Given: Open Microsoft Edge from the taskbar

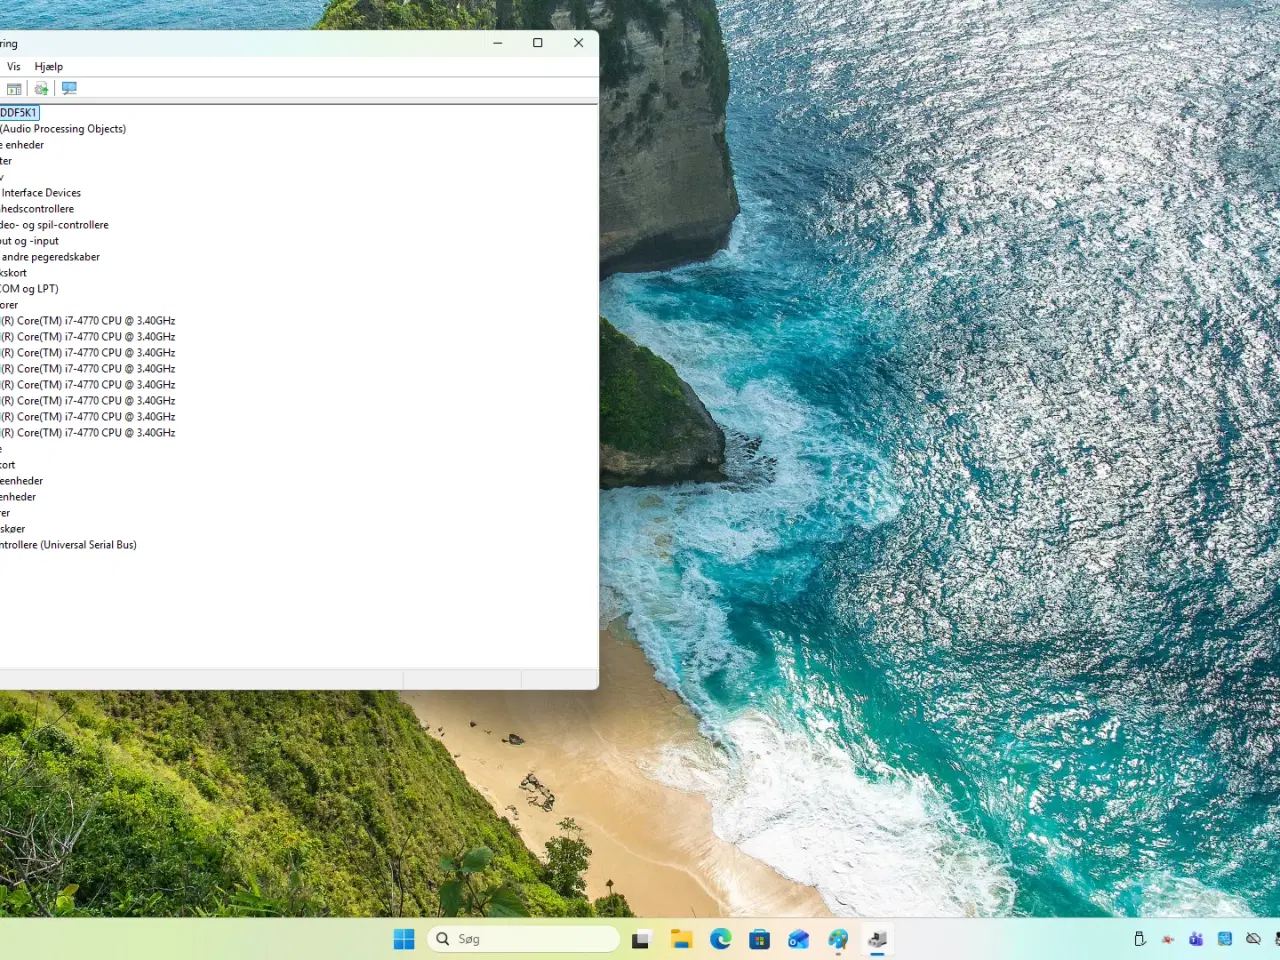Looking at the screenshot, I should 721,938.
